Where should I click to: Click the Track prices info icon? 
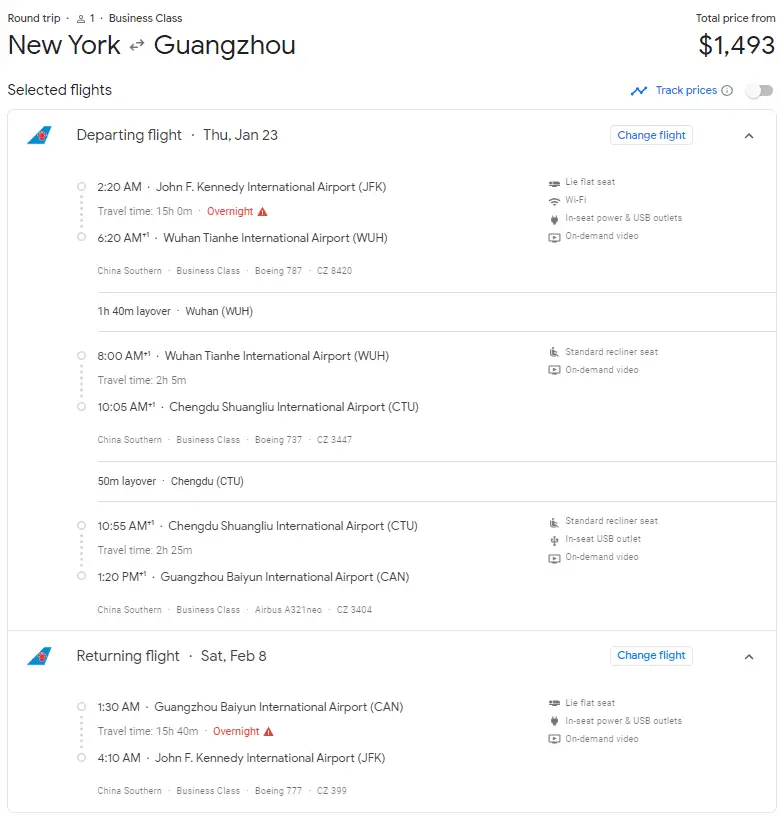click(x=727, y=91)
